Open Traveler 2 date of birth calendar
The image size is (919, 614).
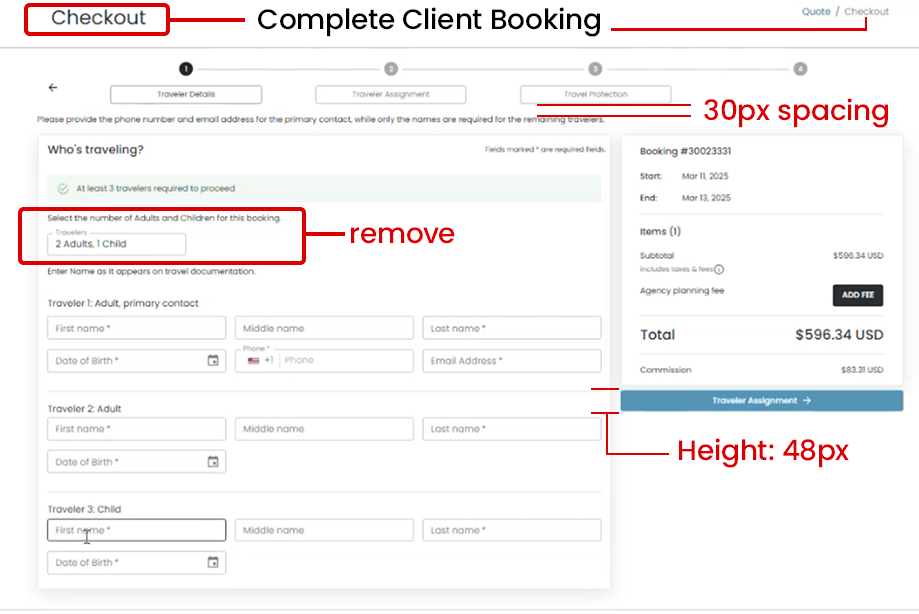point(213,462)
